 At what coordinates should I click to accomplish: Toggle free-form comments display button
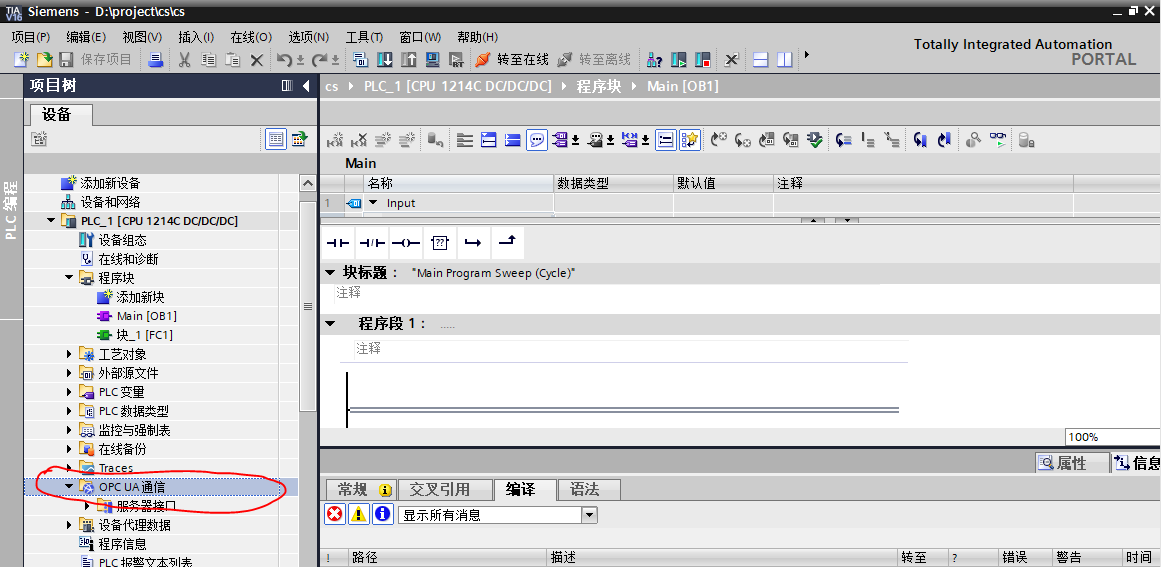click(x=537, y=139)
